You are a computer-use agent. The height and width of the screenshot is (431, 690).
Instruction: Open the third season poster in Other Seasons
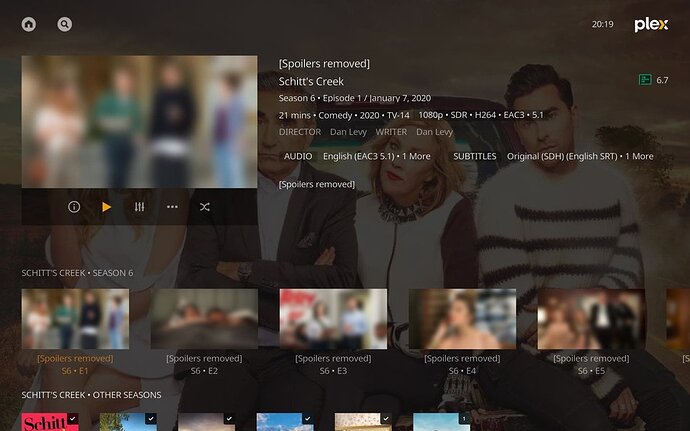point(206,422)
